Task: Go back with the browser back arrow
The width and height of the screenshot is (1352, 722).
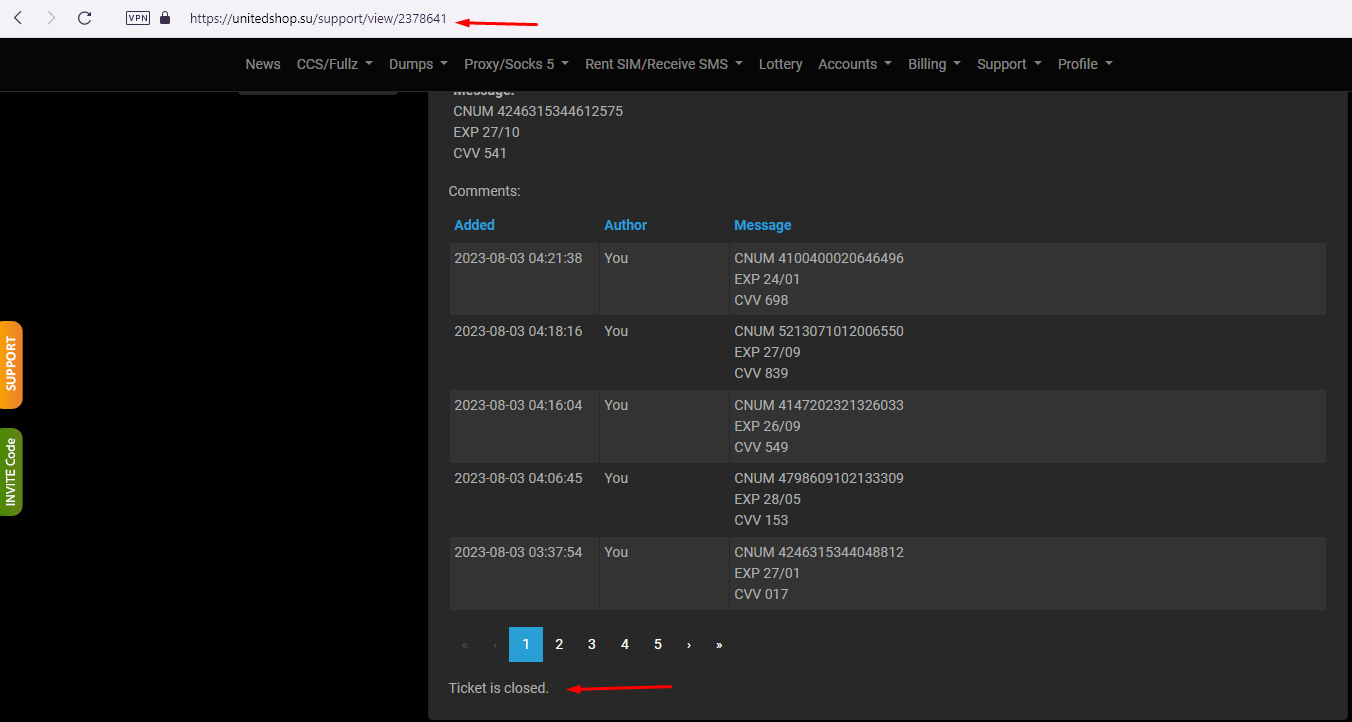Action: coord(18,18)
